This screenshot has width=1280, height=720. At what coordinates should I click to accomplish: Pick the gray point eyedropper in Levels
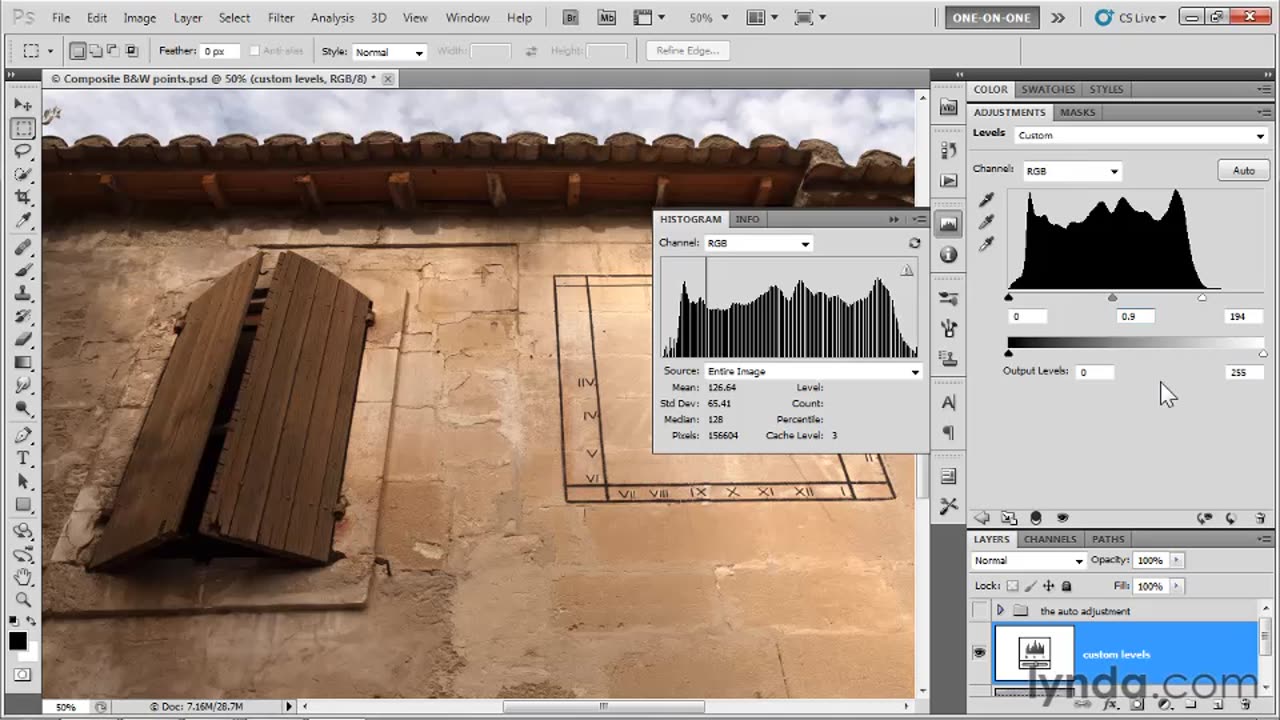coord(986,222)
